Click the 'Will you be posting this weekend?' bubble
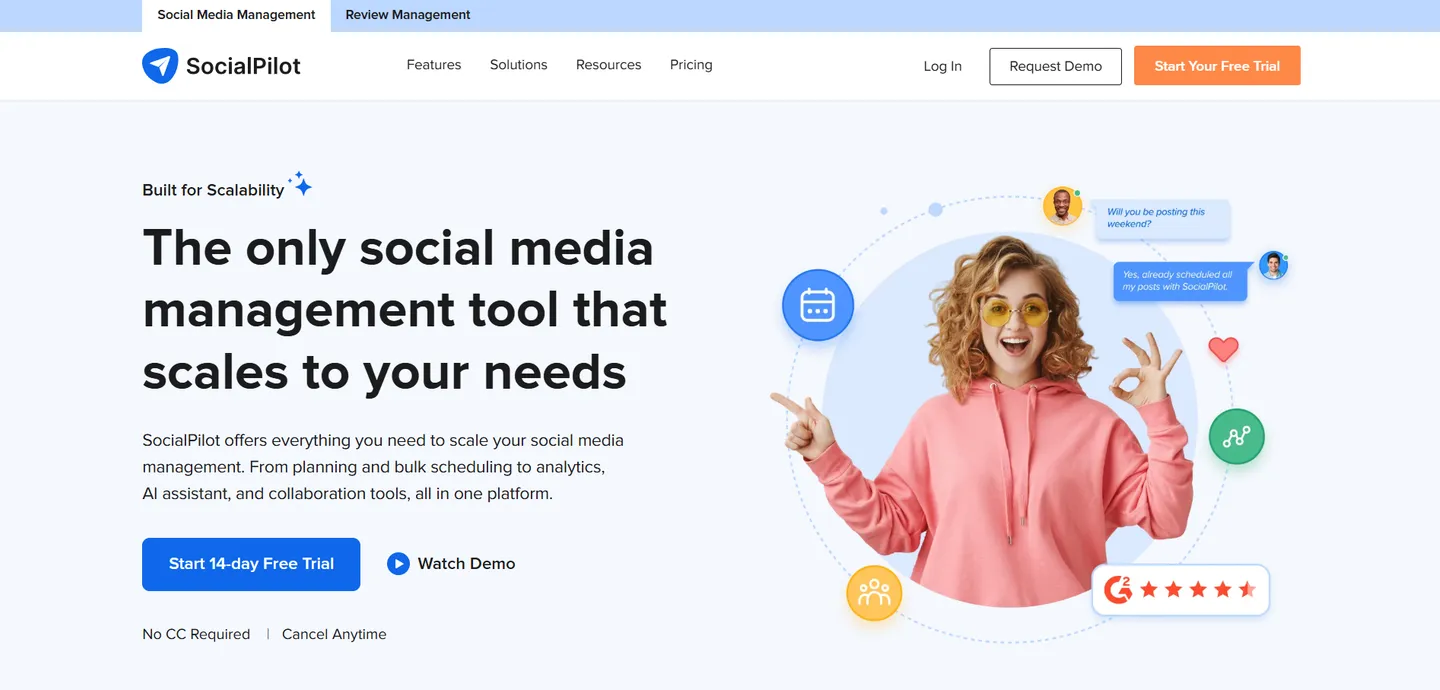The image size is (1440, 690). click(x=1163, y=218)
